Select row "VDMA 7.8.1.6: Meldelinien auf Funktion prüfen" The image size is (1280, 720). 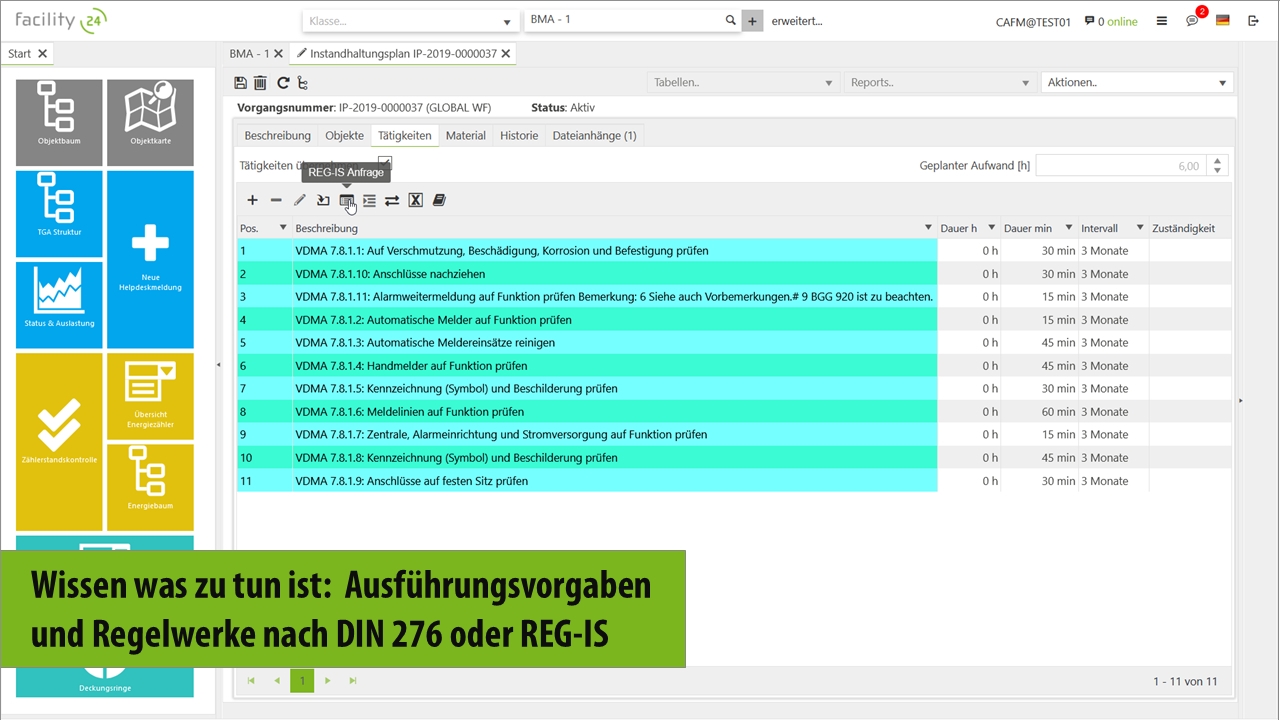coord(734,412)
